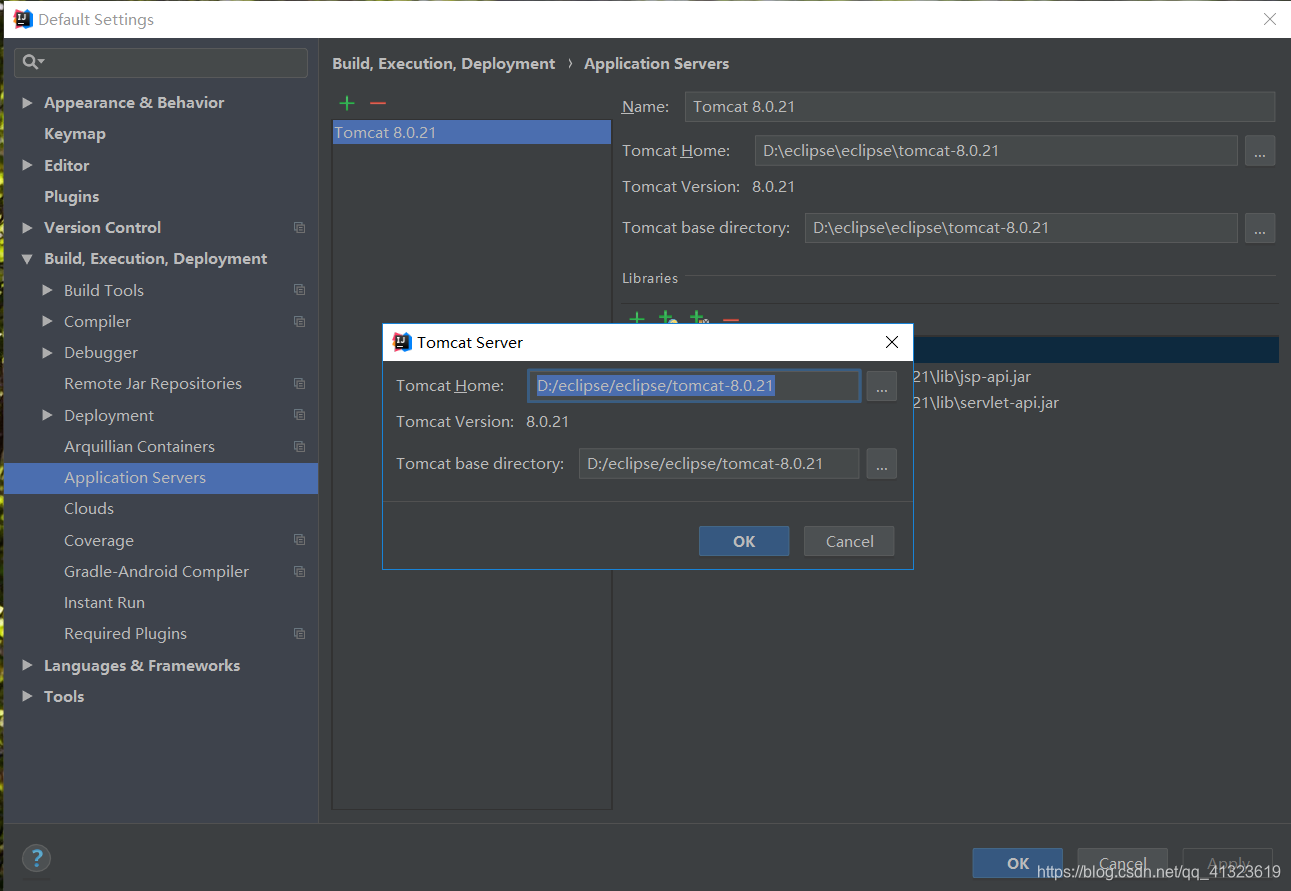Viewport: 1291px width, 891px height.
Task: Select Application Servers in the tree
Action: pos(161,477)
